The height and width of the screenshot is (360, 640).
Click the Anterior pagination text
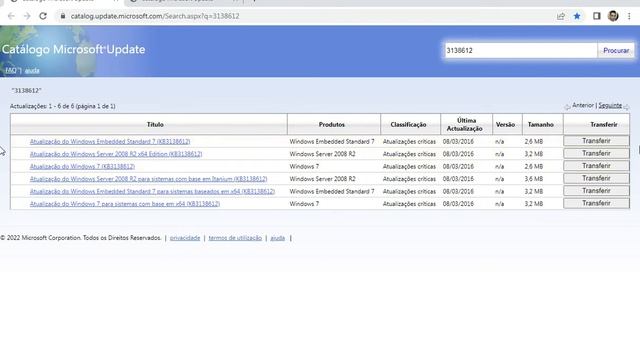click(583, 105)
